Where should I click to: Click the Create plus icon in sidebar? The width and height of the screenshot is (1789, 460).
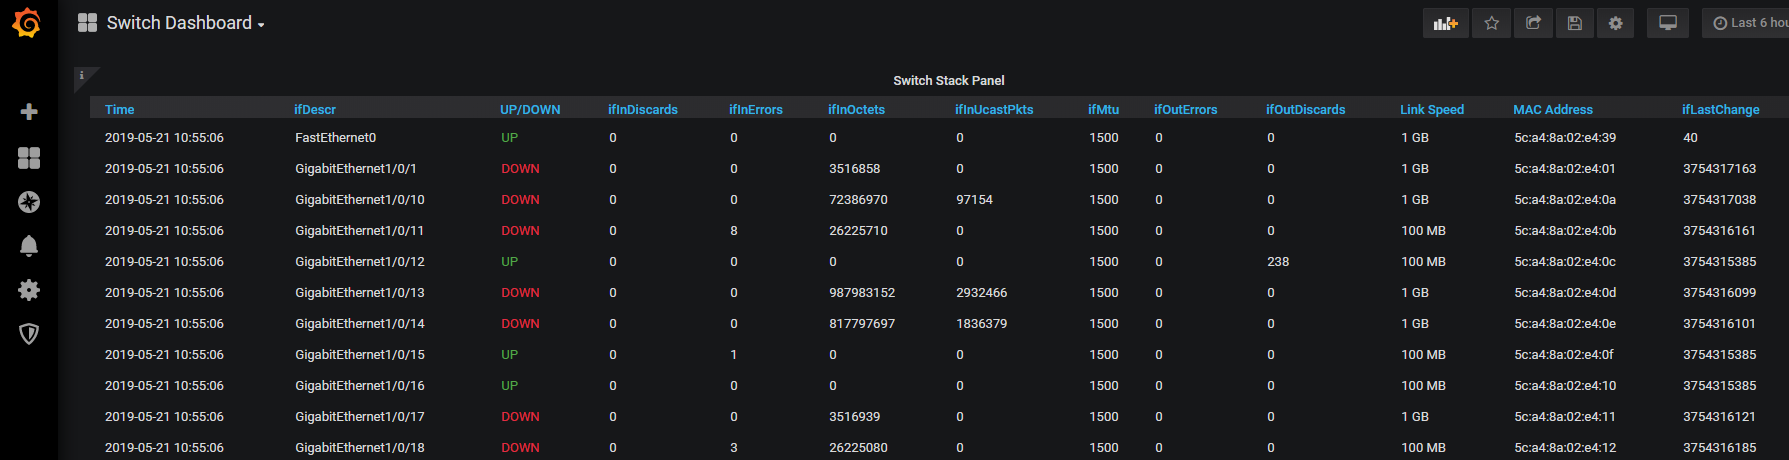point(29,112)
